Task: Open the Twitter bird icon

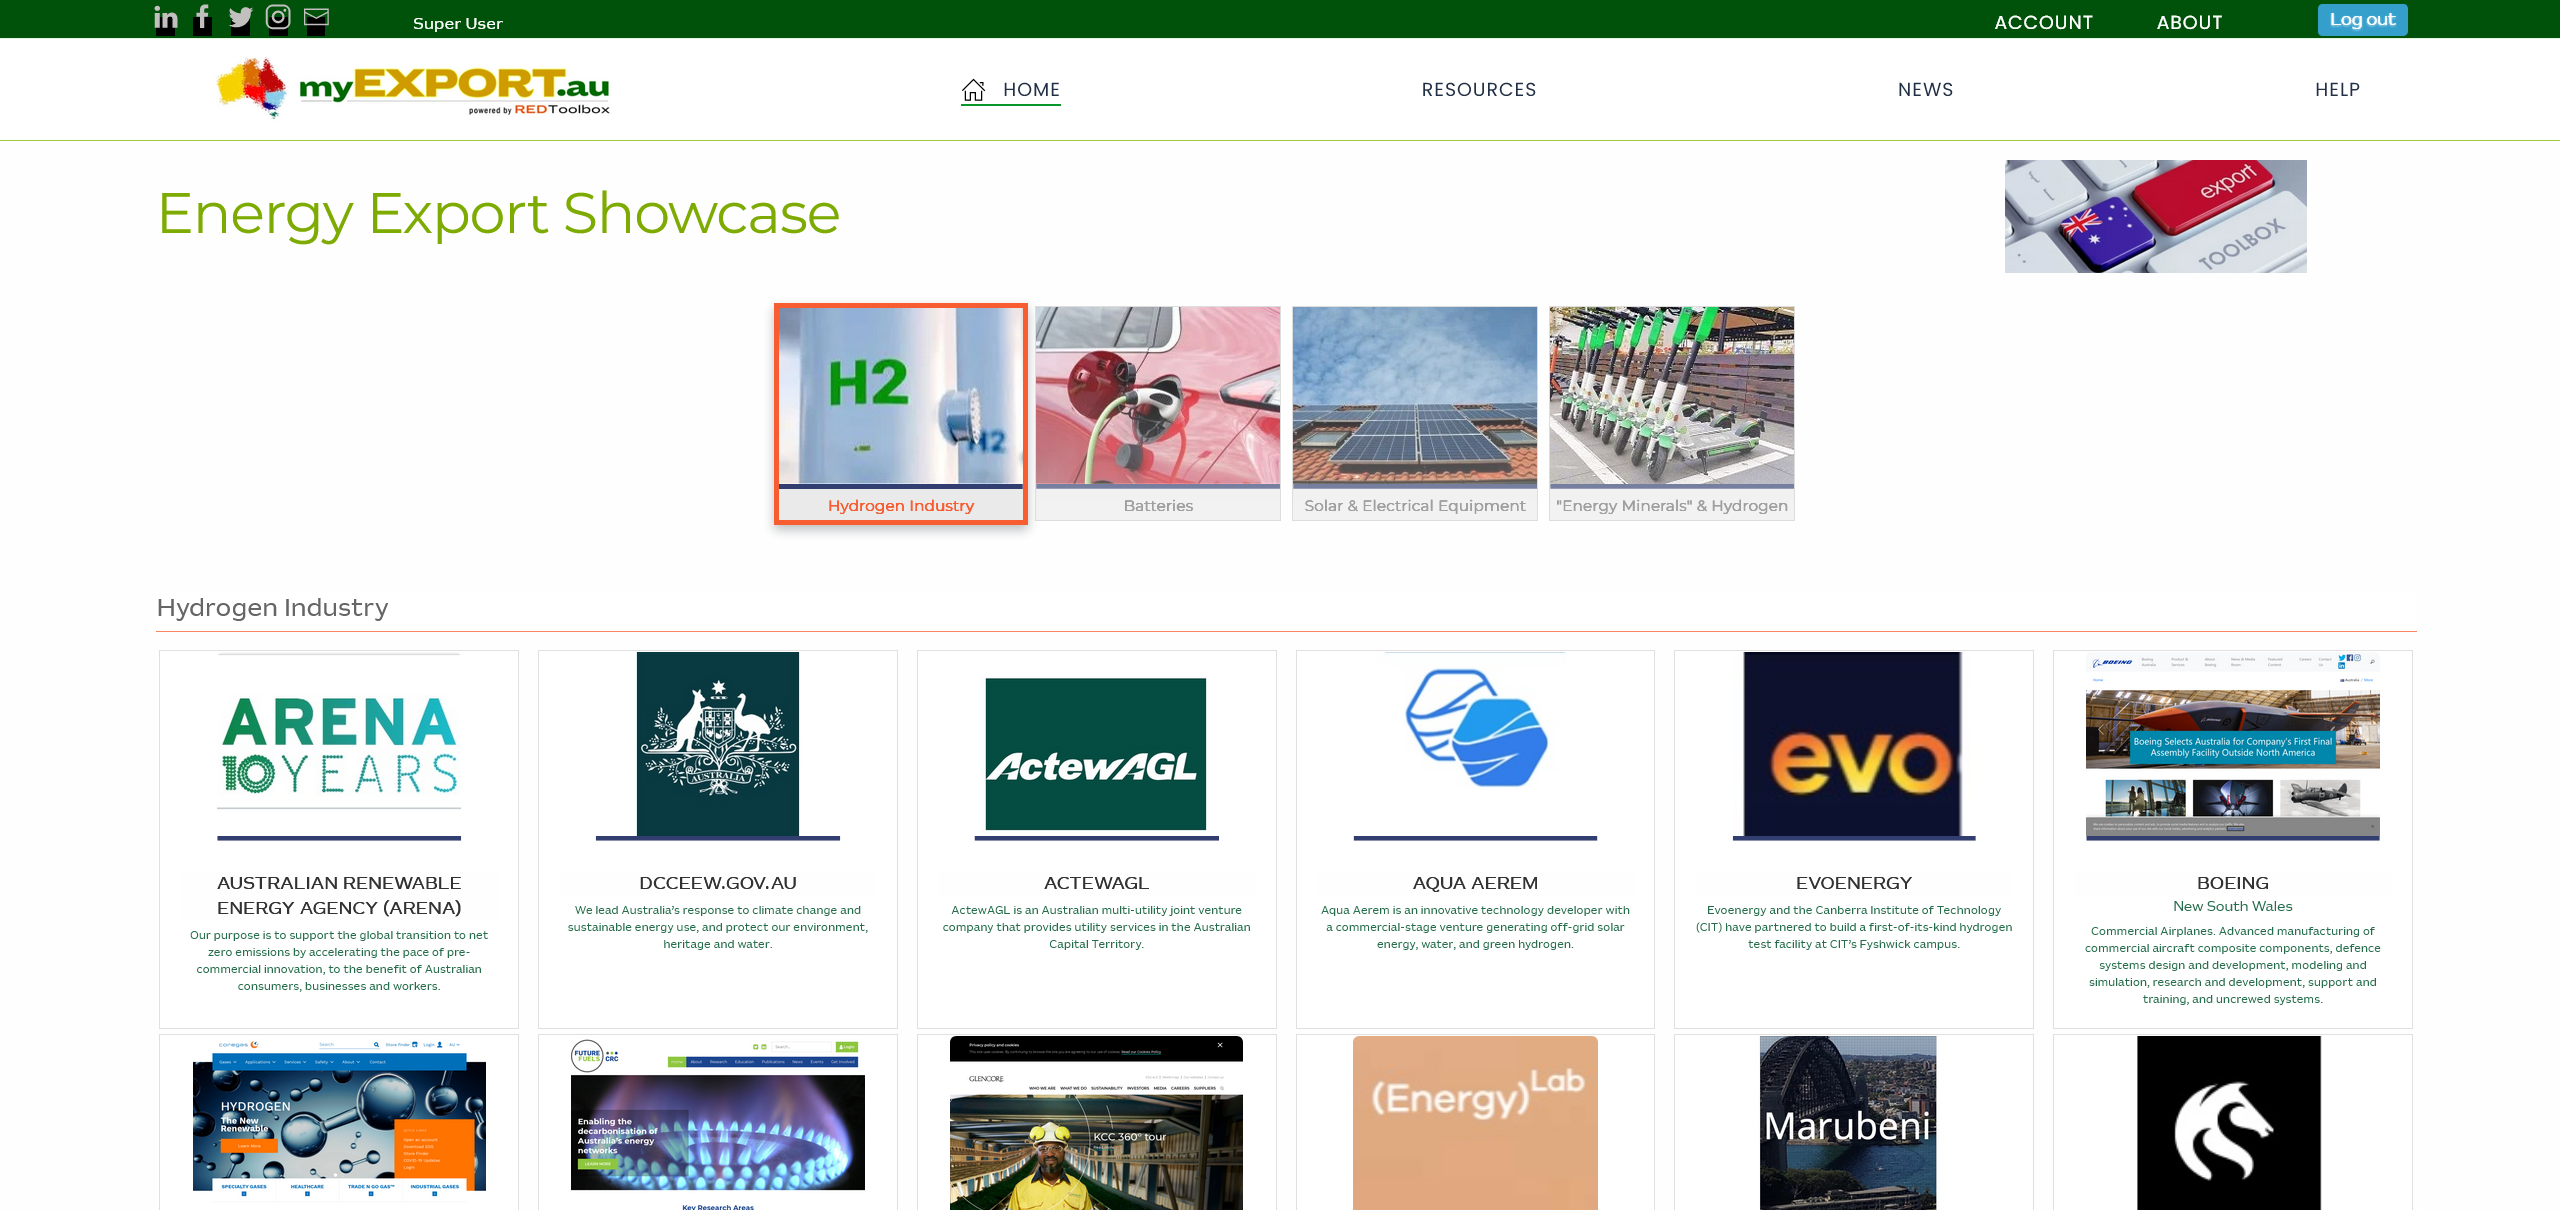Action: (240, 18)
